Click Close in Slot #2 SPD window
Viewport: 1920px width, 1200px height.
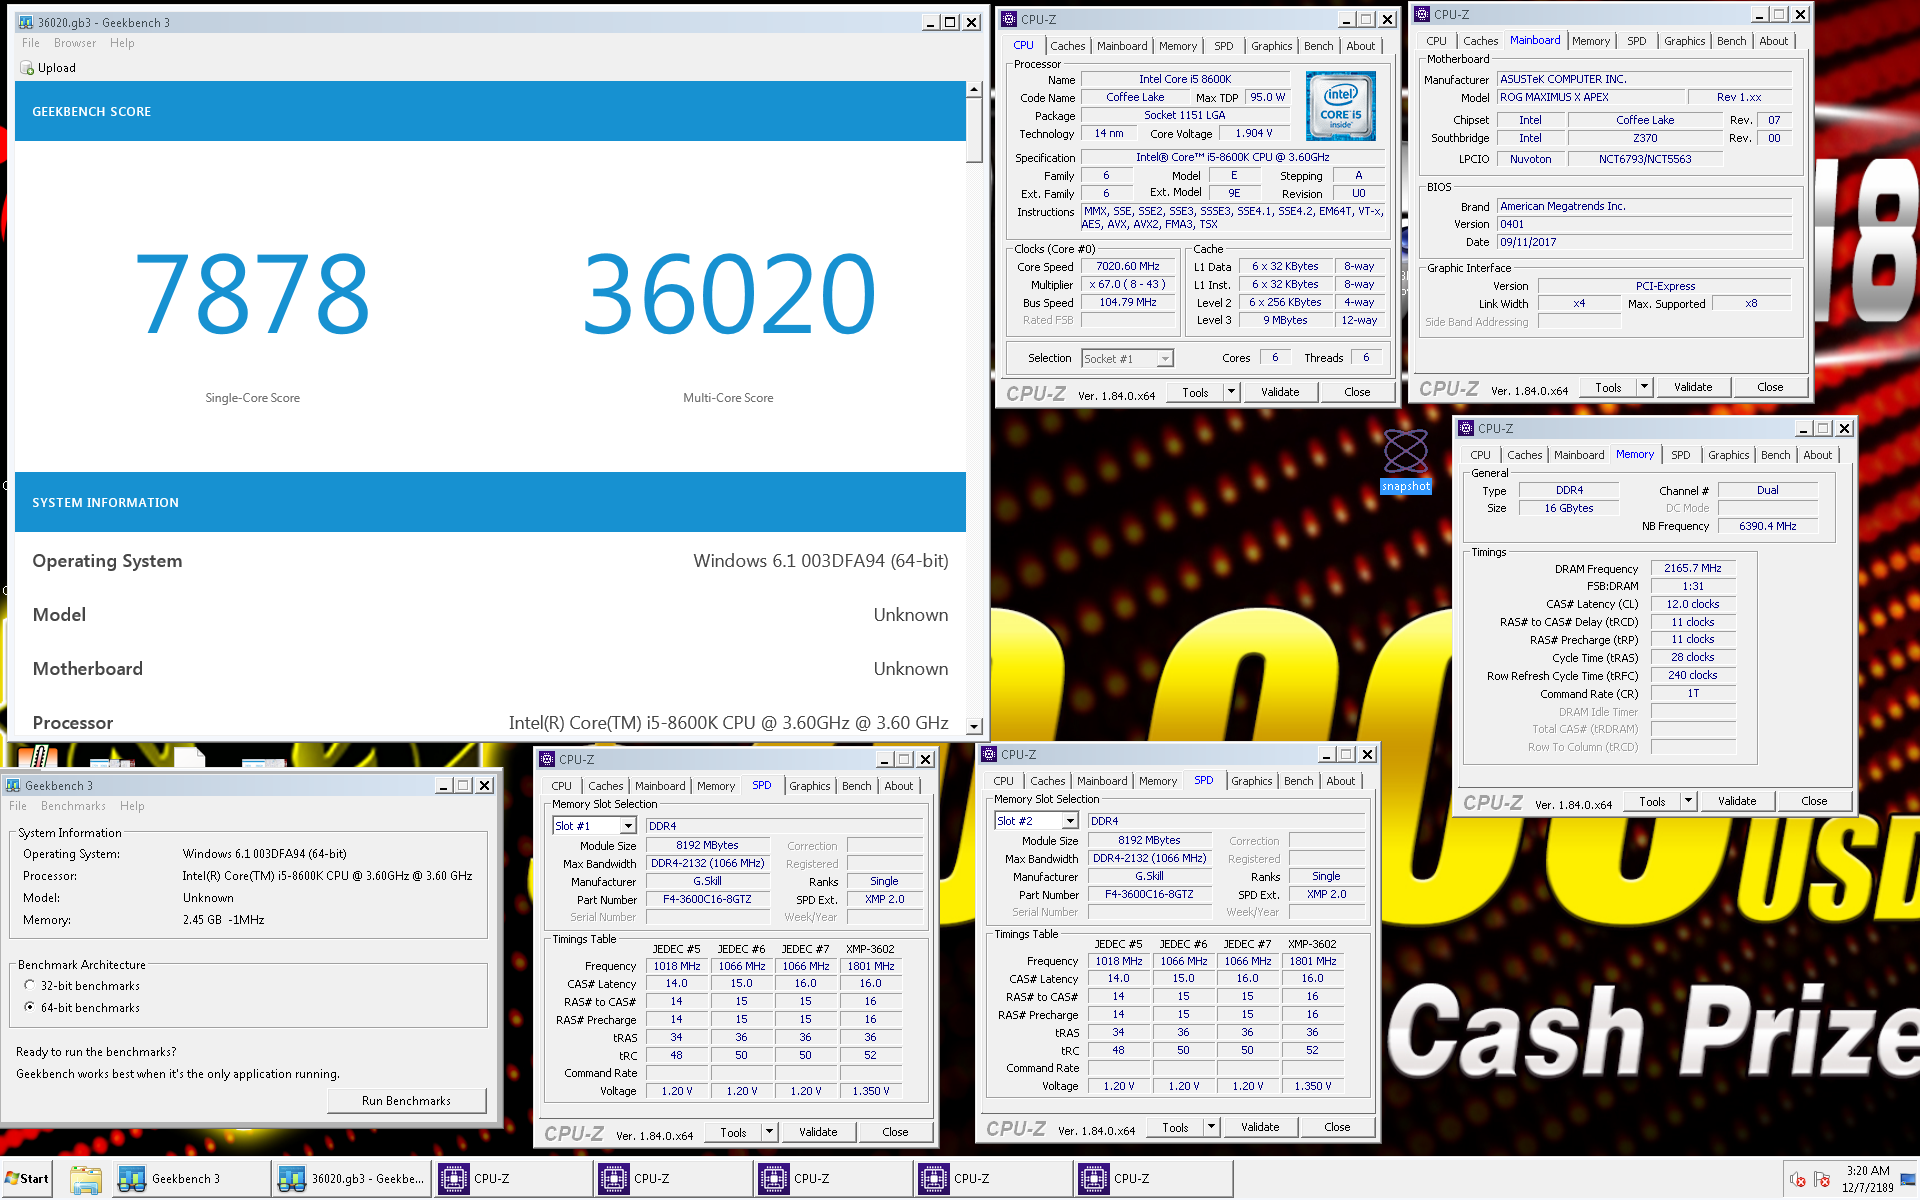click(1337, 1127)
